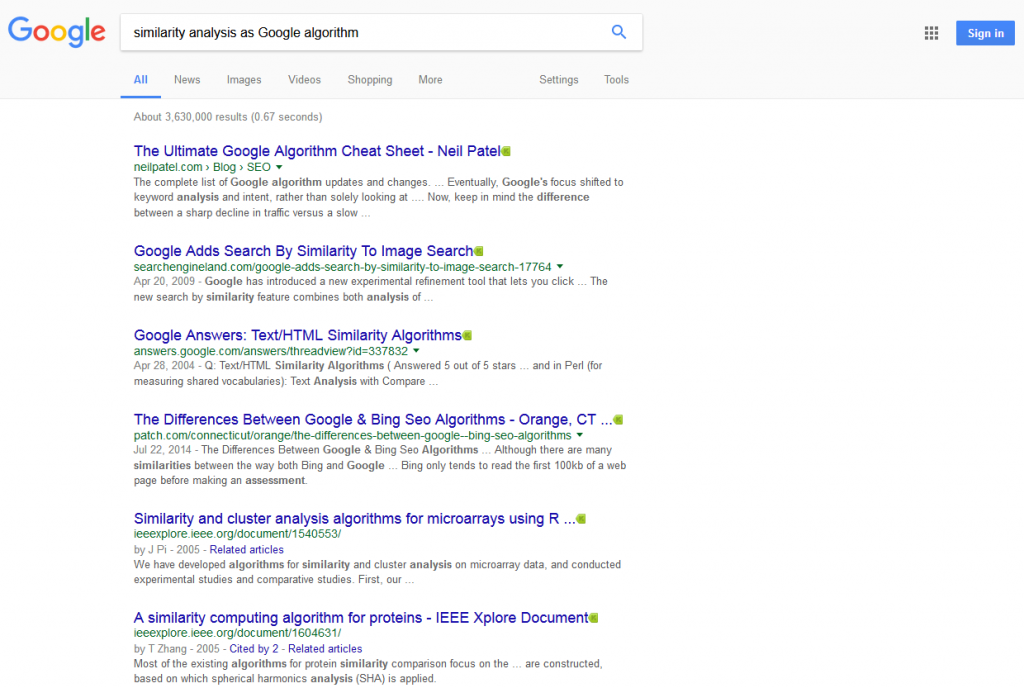Click the Google logo
The width and height of the screenshot is (1024, 688).
pos(56,32)
